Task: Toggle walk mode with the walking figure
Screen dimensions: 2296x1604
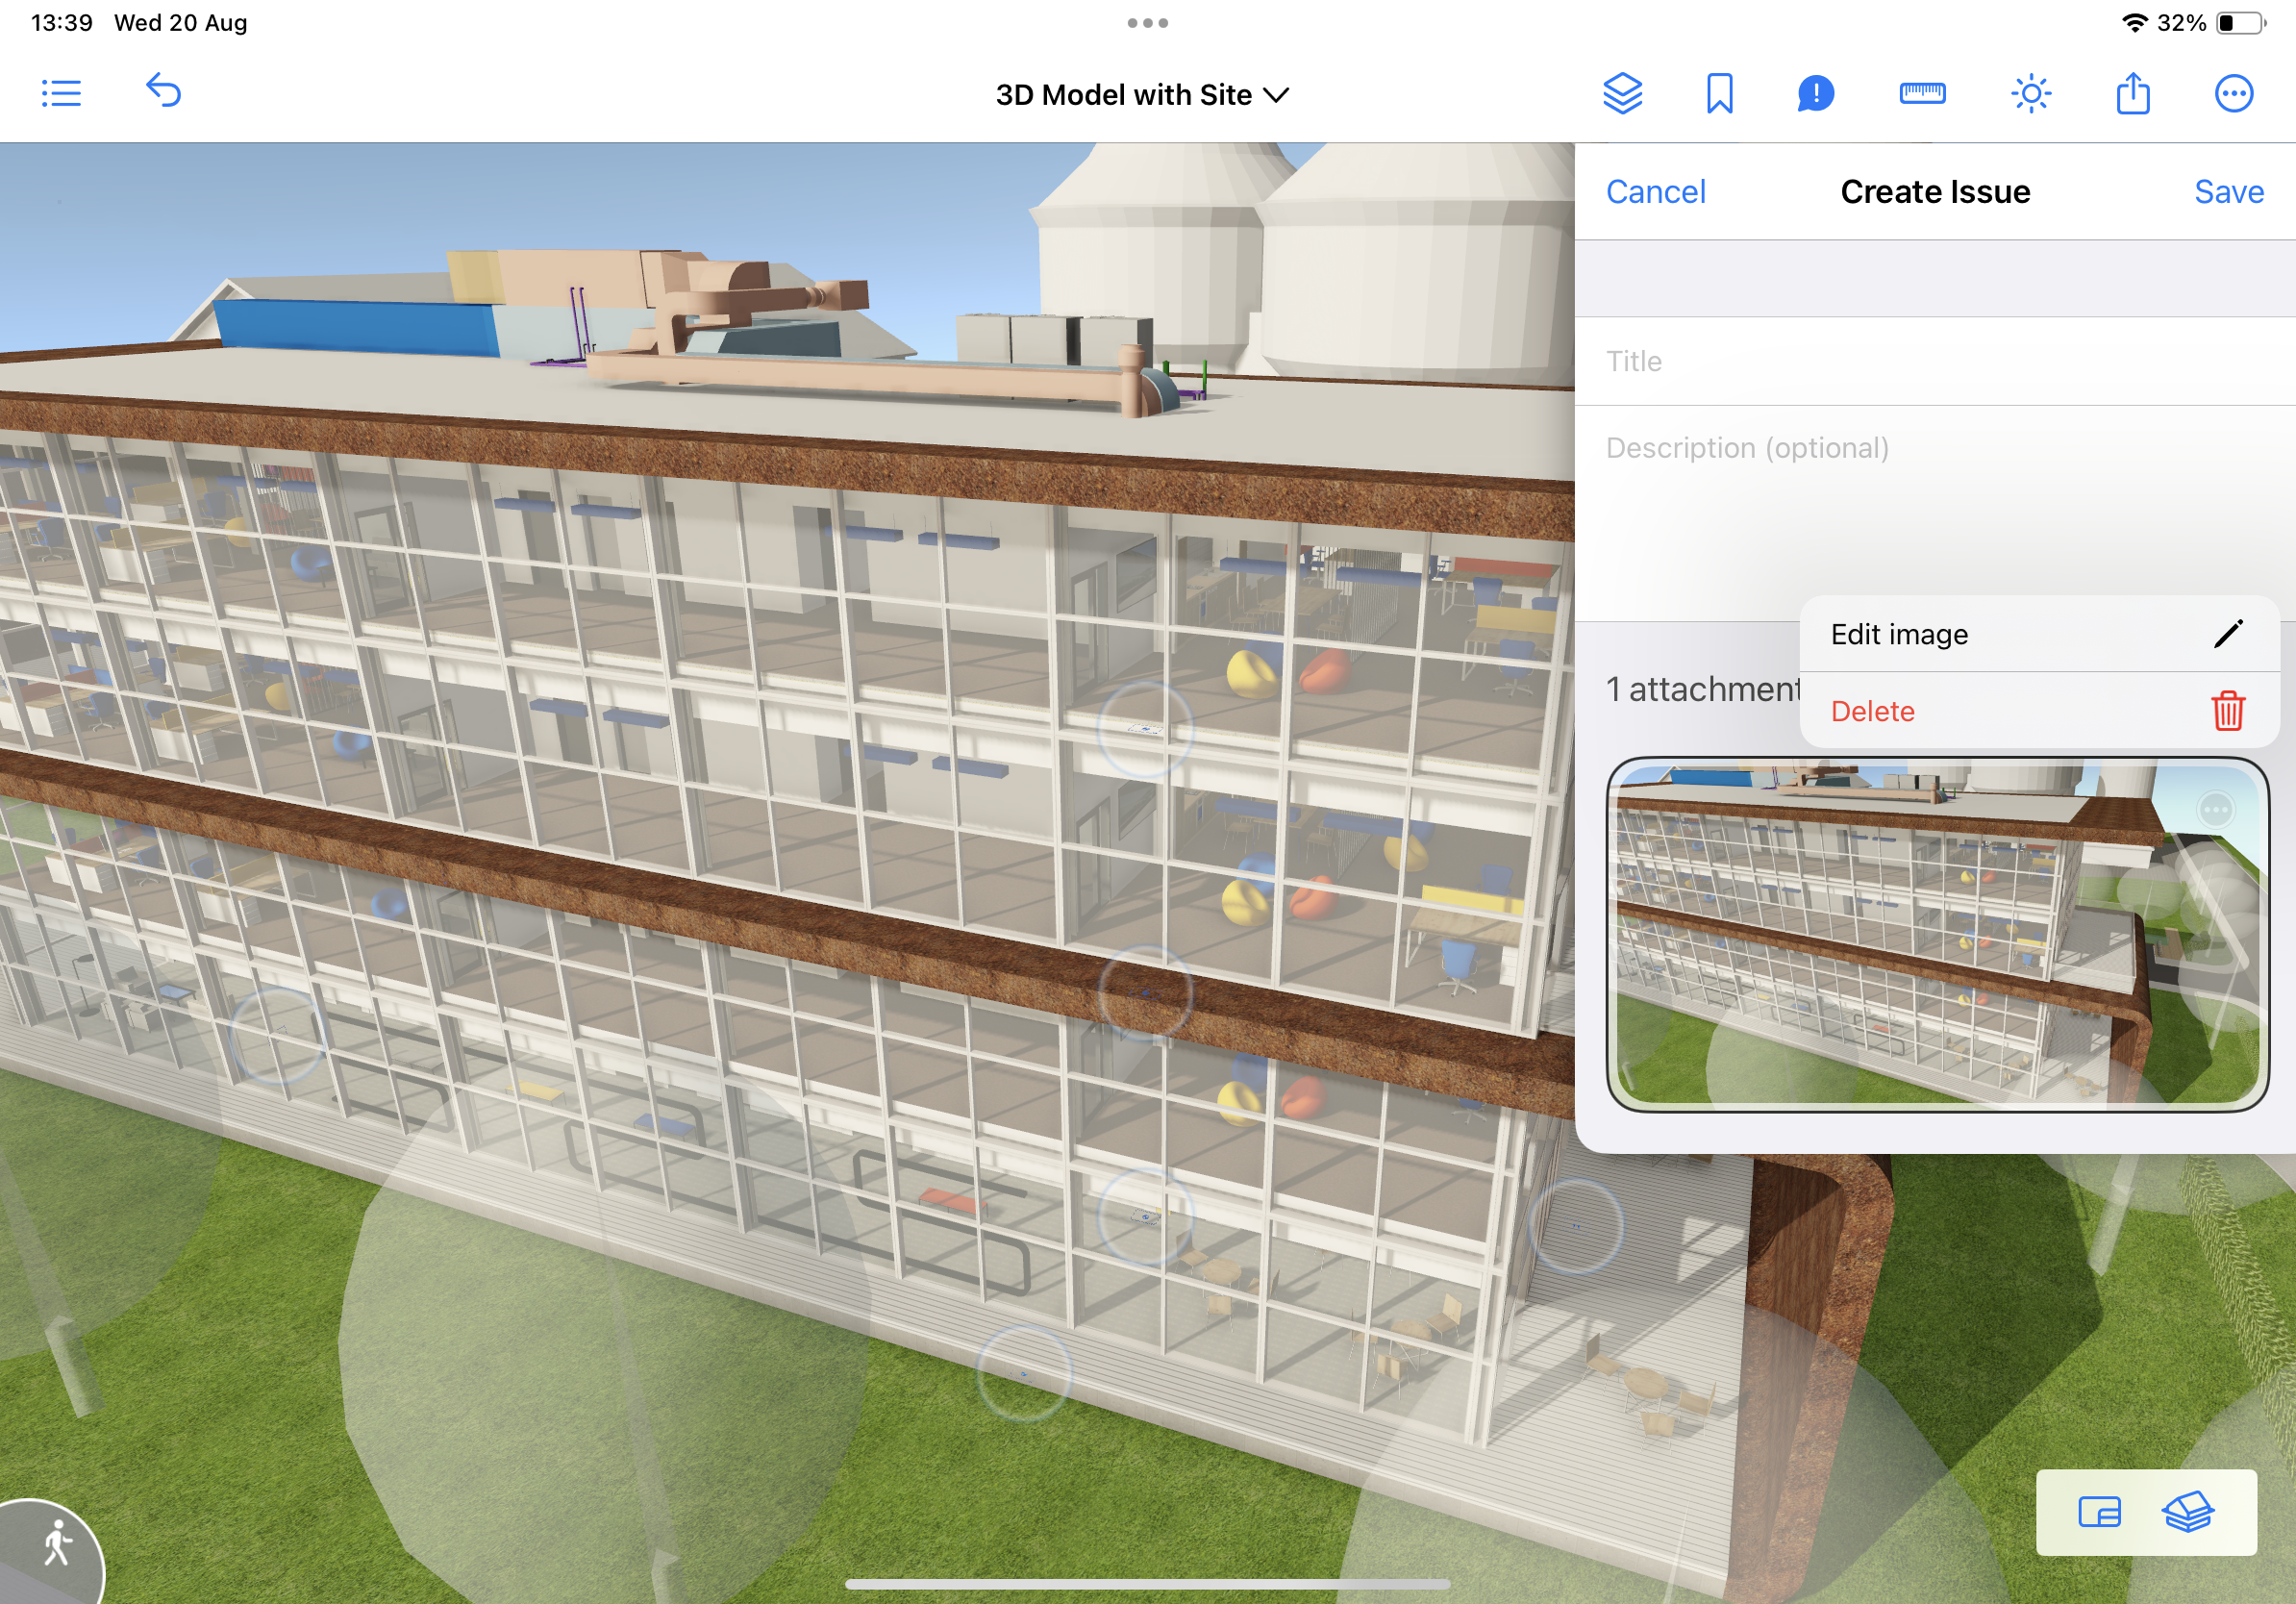Action: pos(57,1544)
